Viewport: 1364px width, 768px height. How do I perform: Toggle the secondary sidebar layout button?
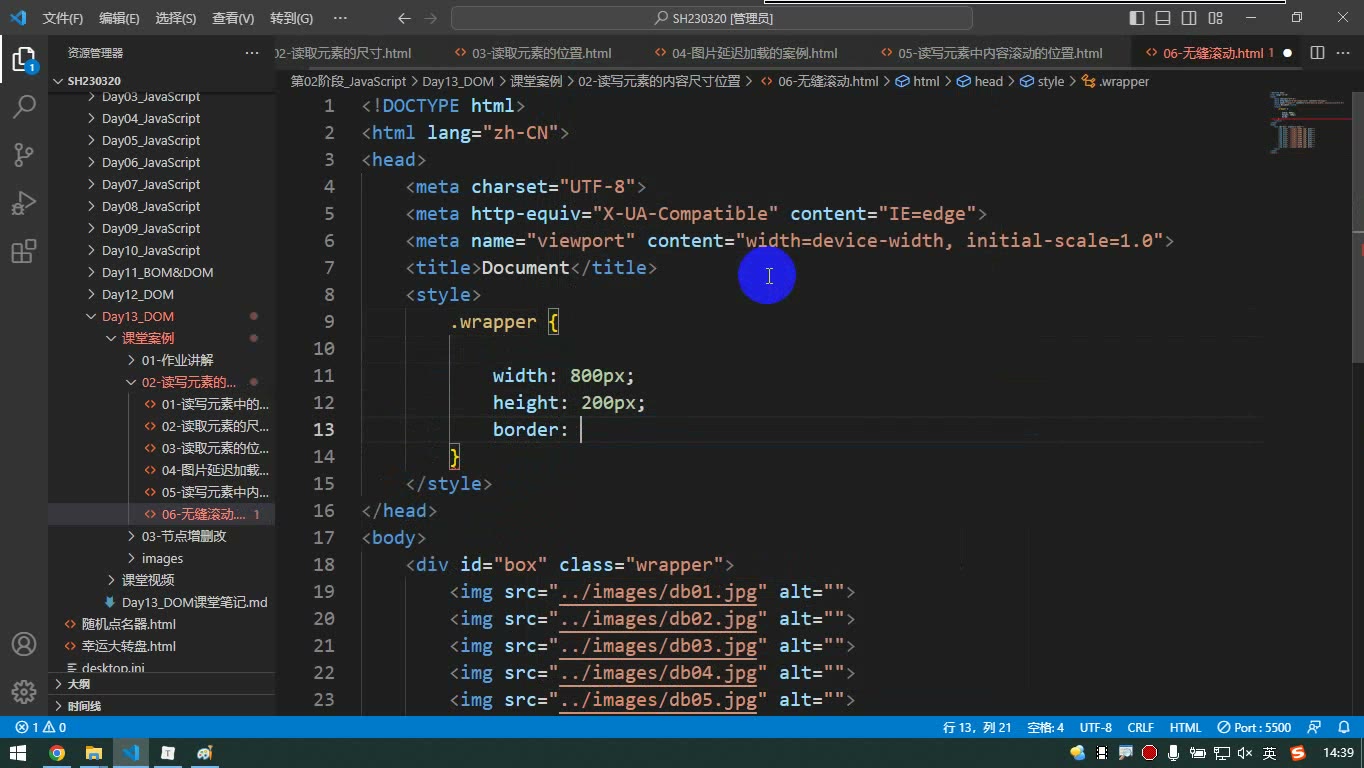tap(1189, 18)
